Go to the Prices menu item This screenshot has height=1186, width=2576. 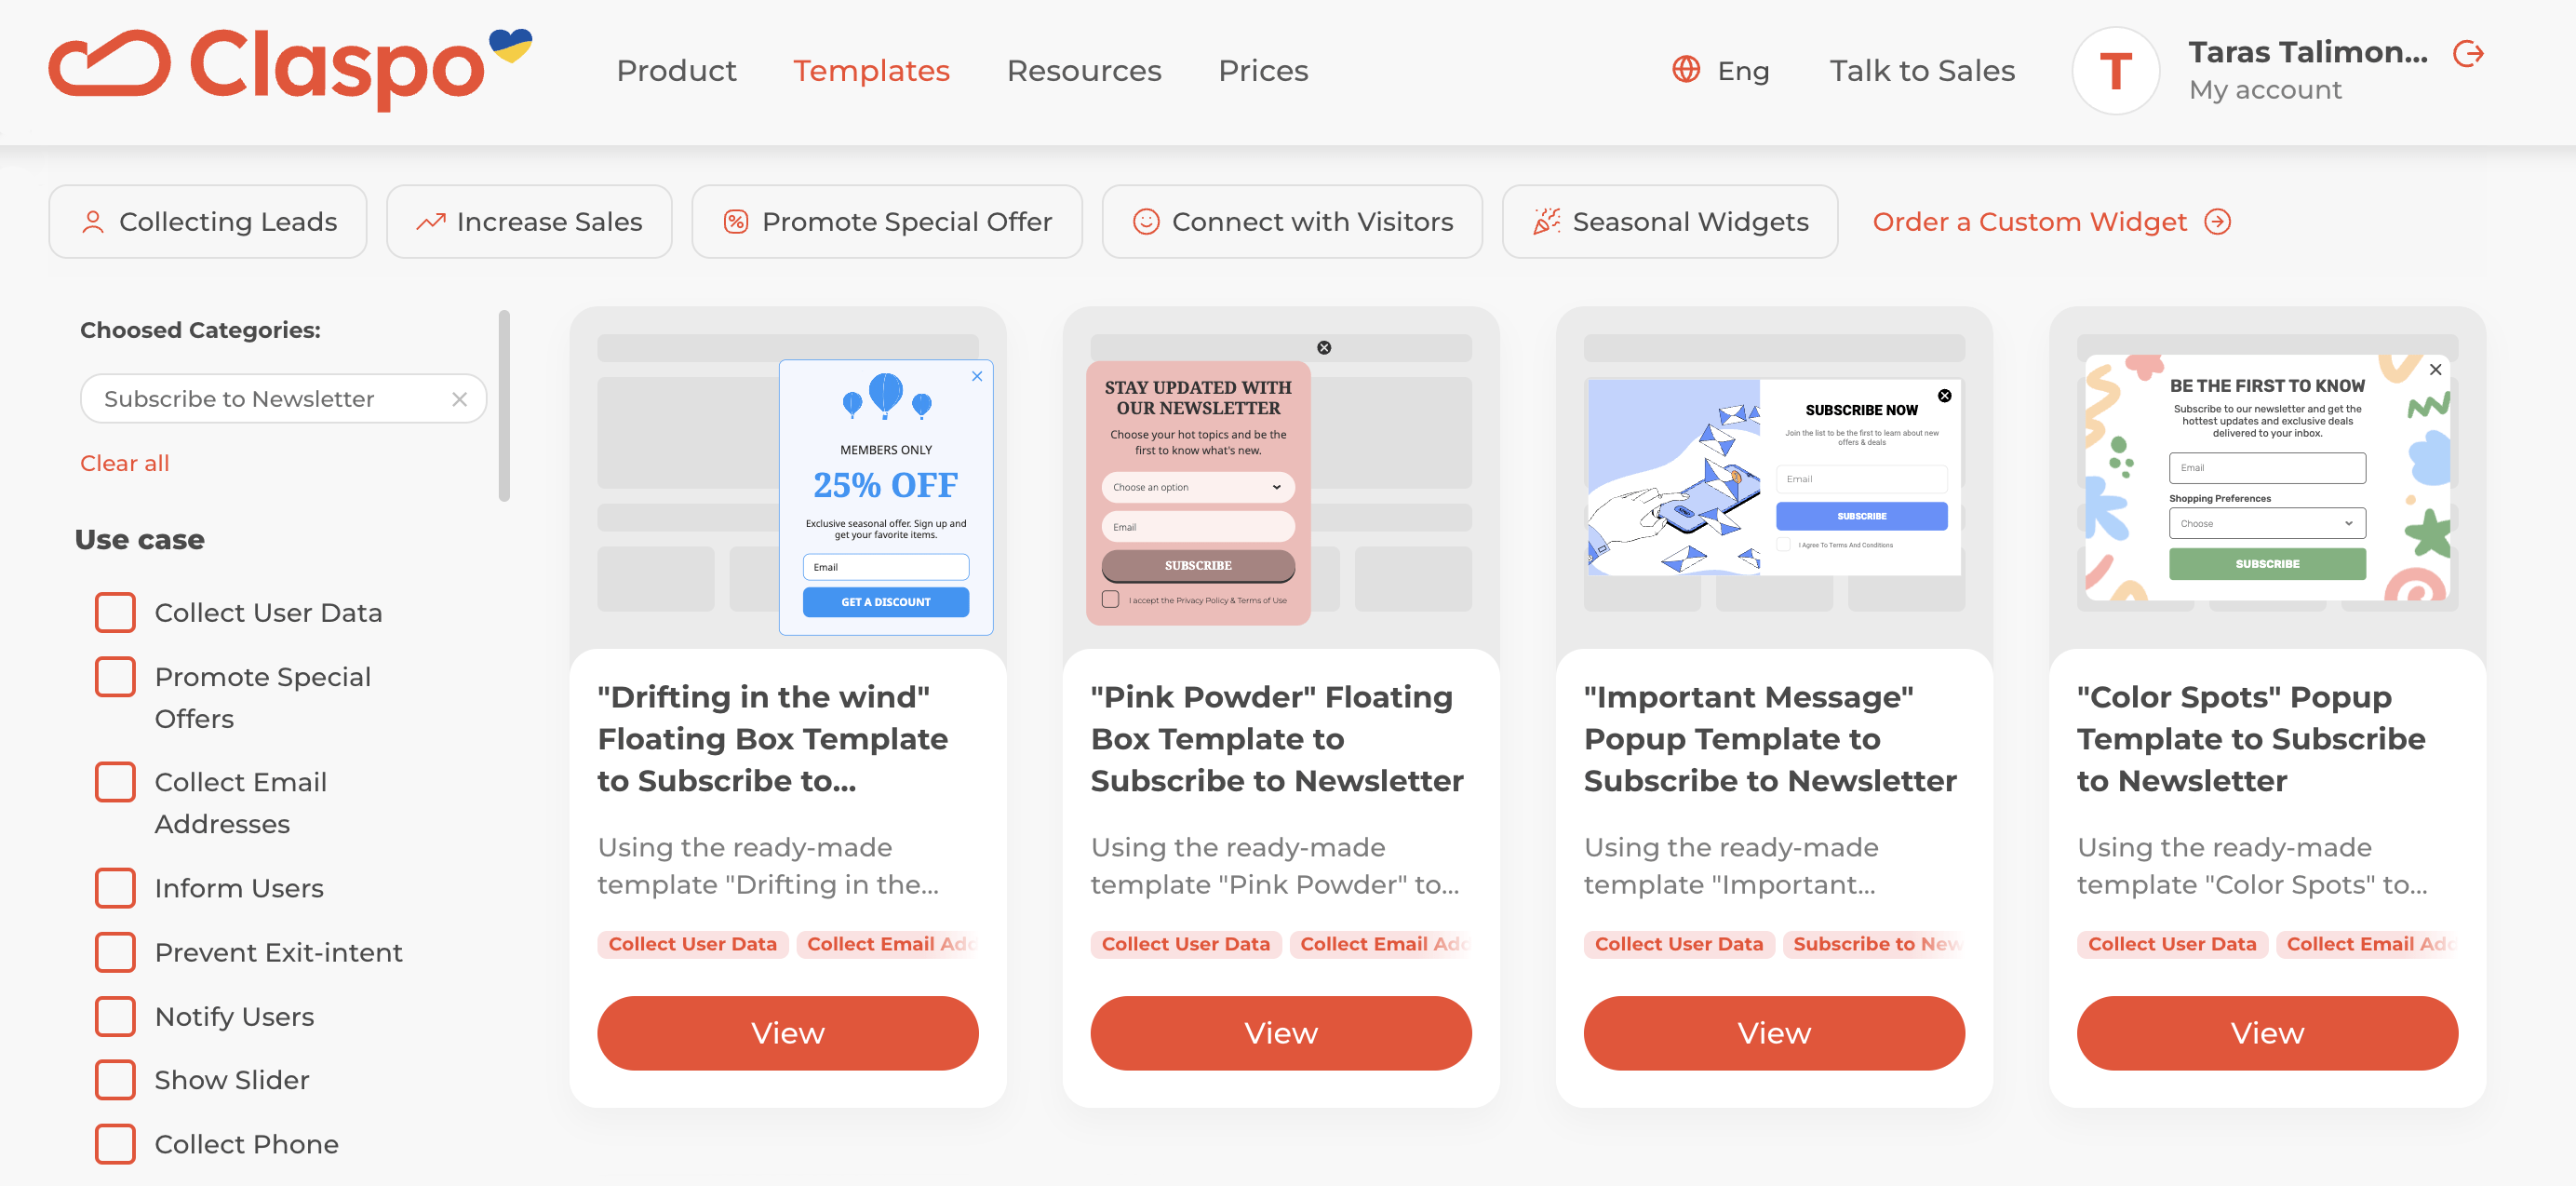pyautogui.click(x=1262, y=70)
